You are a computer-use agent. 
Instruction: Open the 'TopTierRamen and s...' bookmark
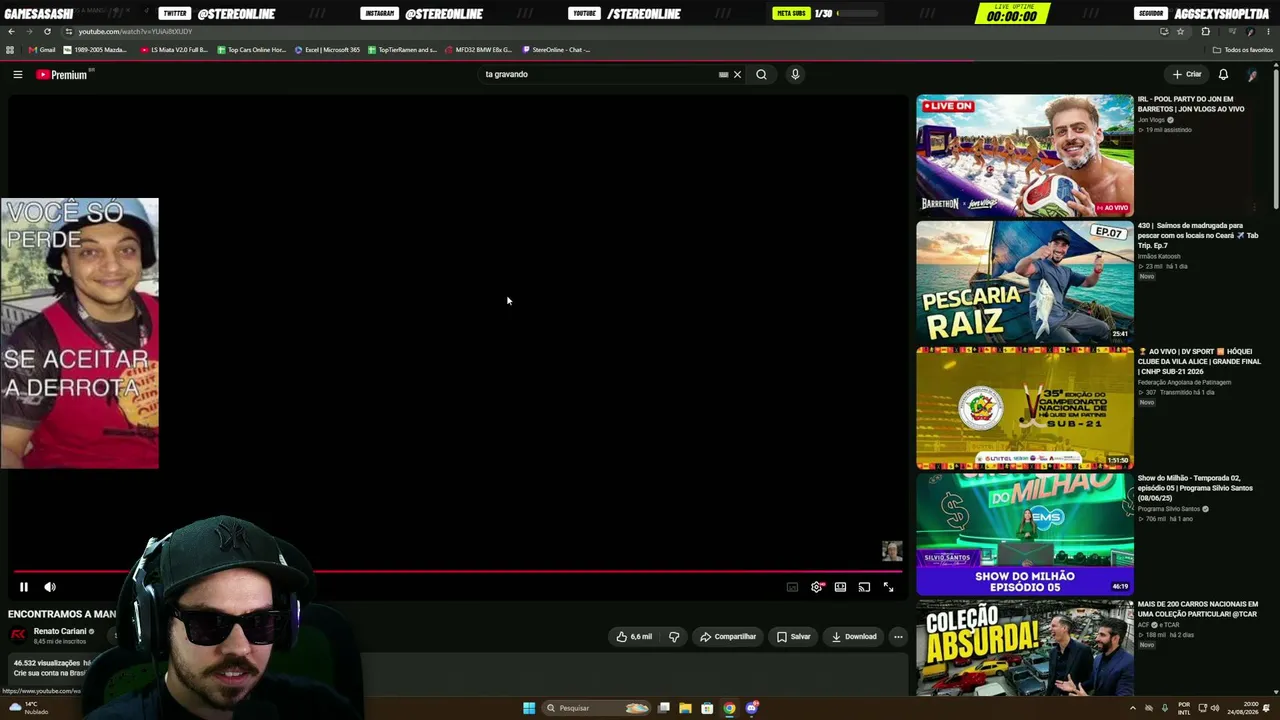click(402, 50)
